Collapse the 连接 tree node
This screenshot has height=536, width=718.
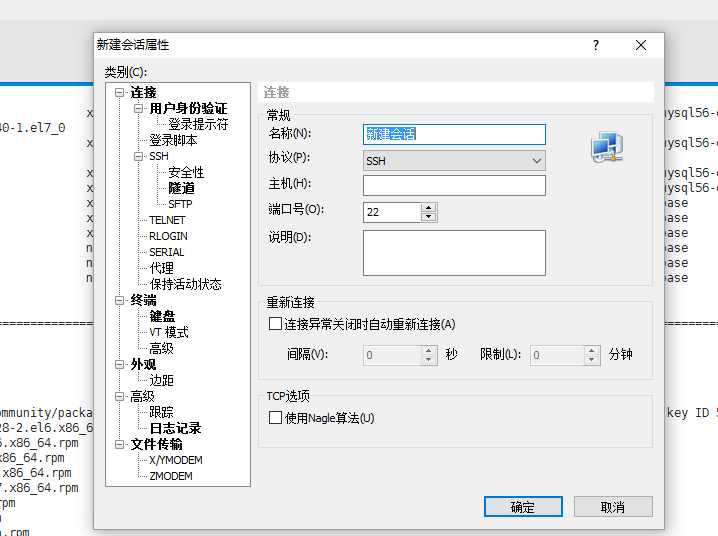coord(120,92)
